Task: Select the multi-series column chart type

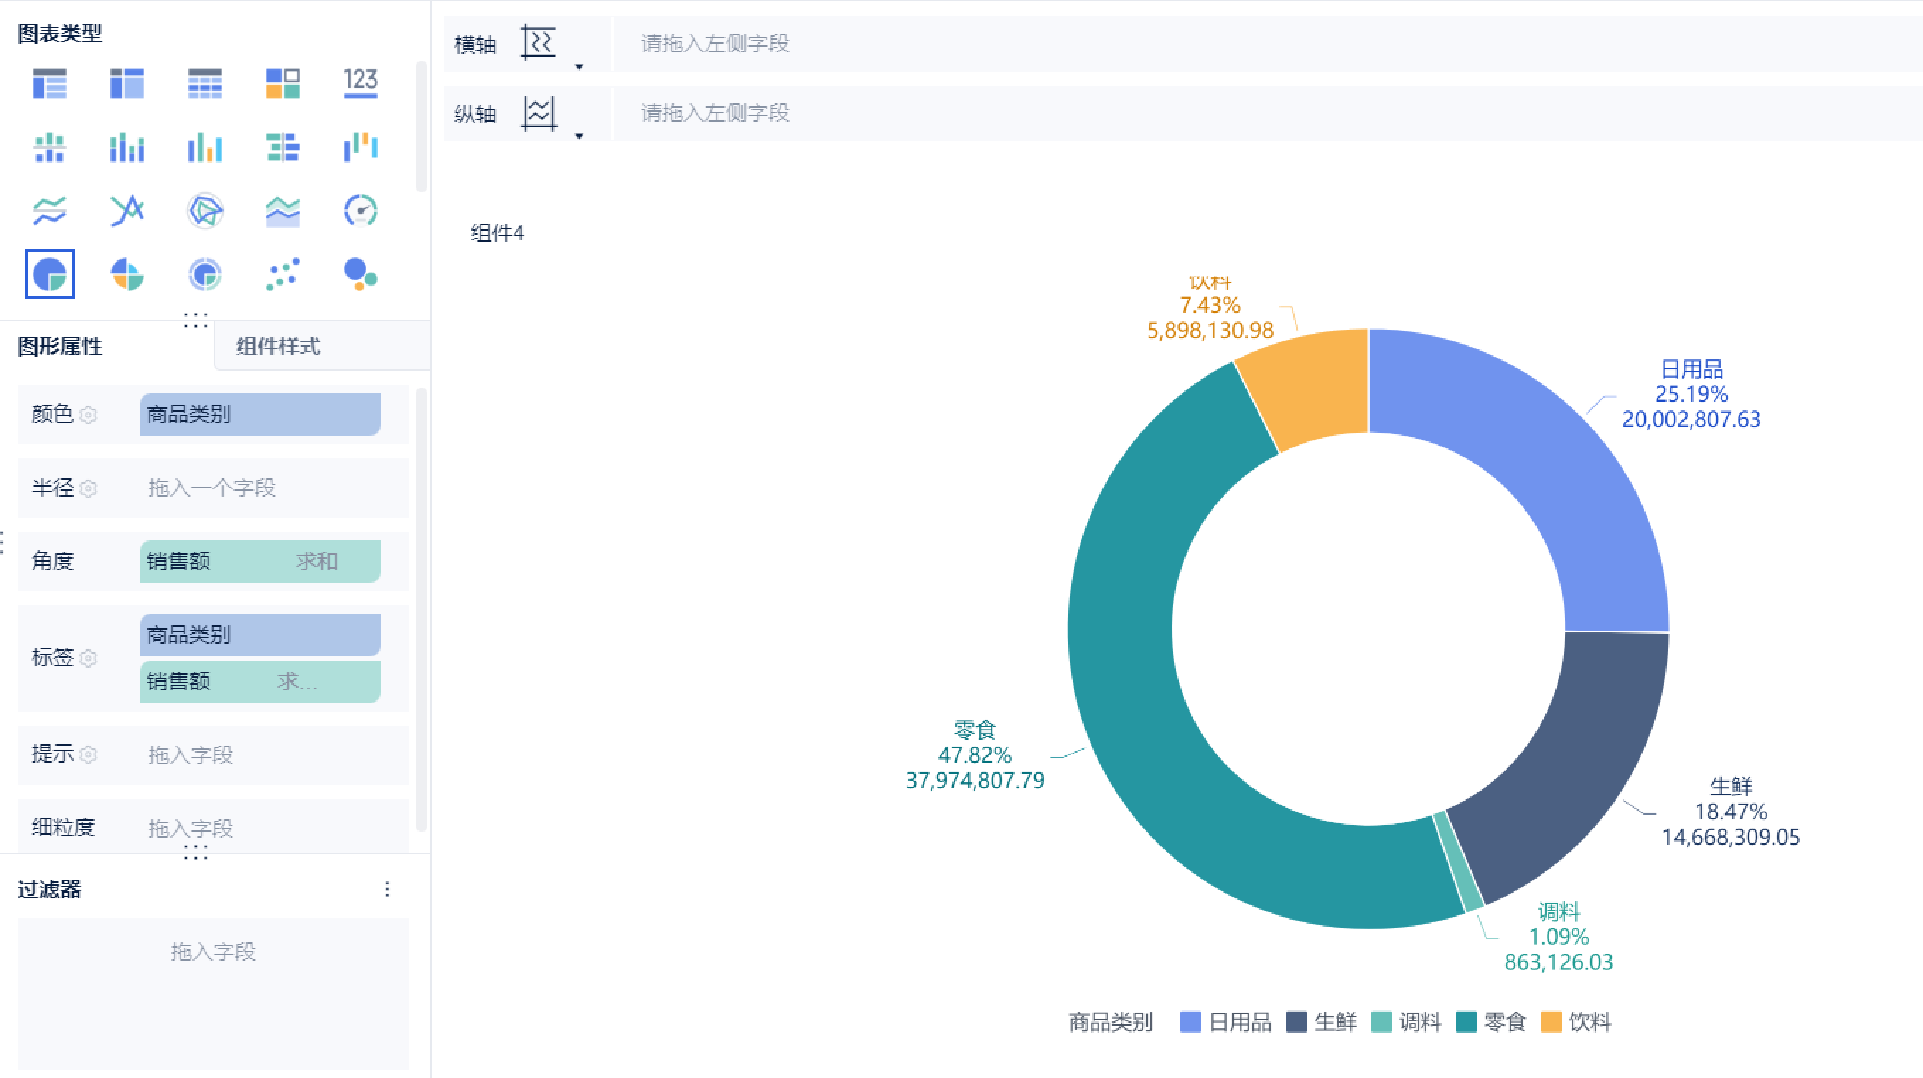Action: [205, 148]
